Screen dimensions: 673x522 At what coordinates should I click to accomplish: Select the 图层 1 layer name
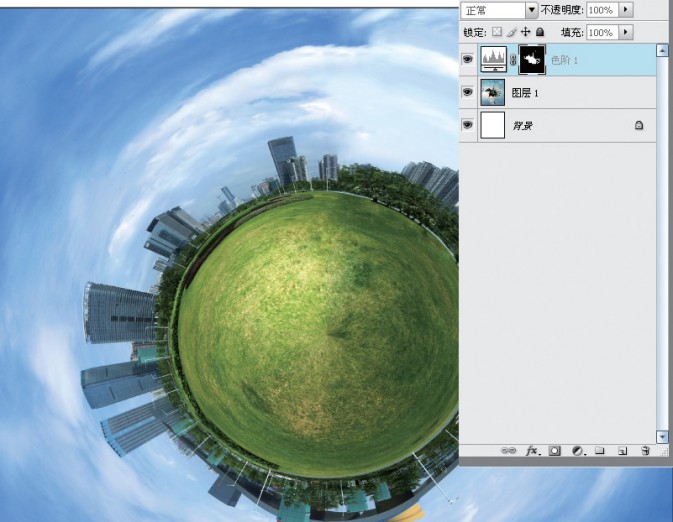(x=524, y=93)
